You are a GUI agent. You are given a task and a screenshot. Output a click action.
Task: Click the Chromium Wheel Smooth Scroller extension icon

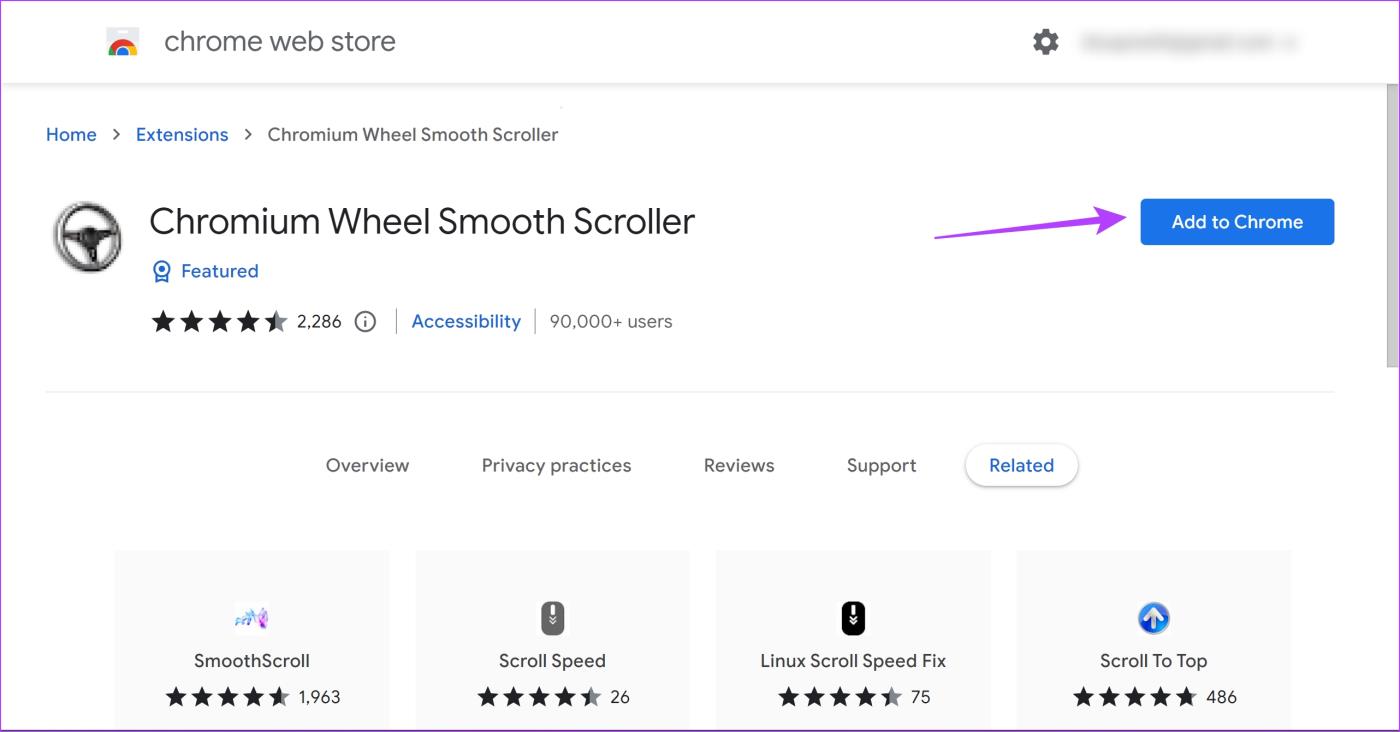coord(86,237)
